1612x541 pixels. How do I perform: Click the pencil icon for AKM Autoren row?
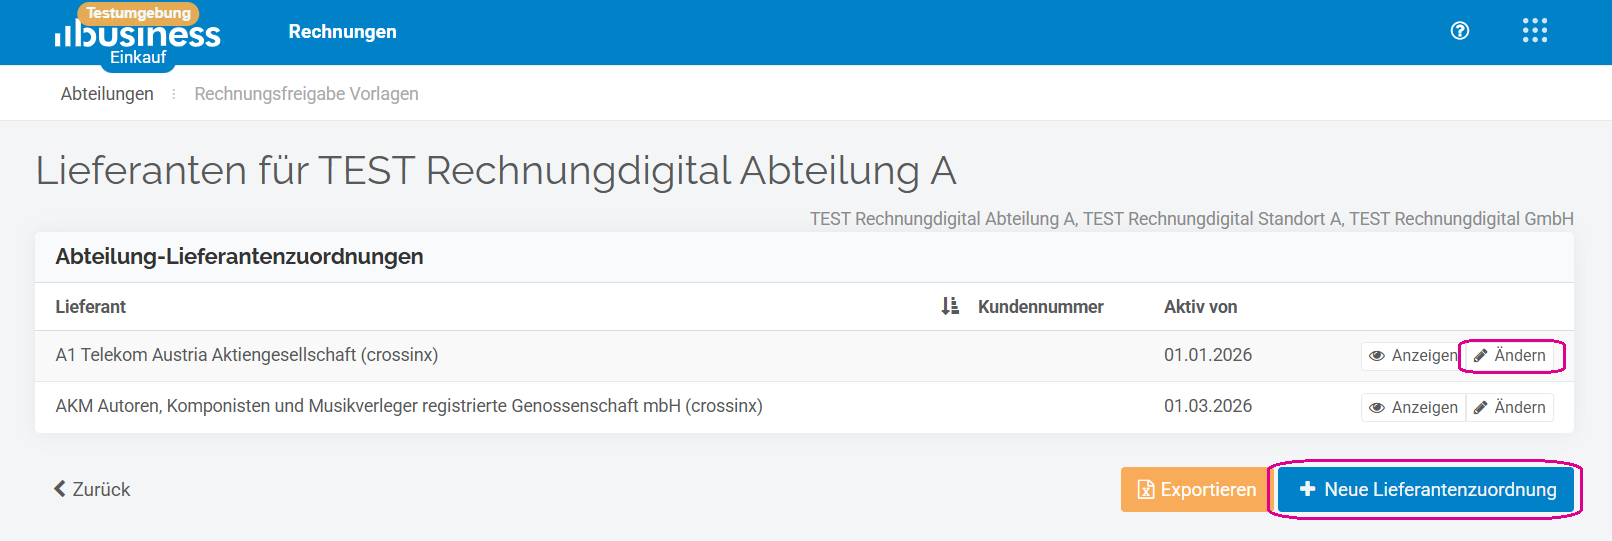[x=1481, y=408]
